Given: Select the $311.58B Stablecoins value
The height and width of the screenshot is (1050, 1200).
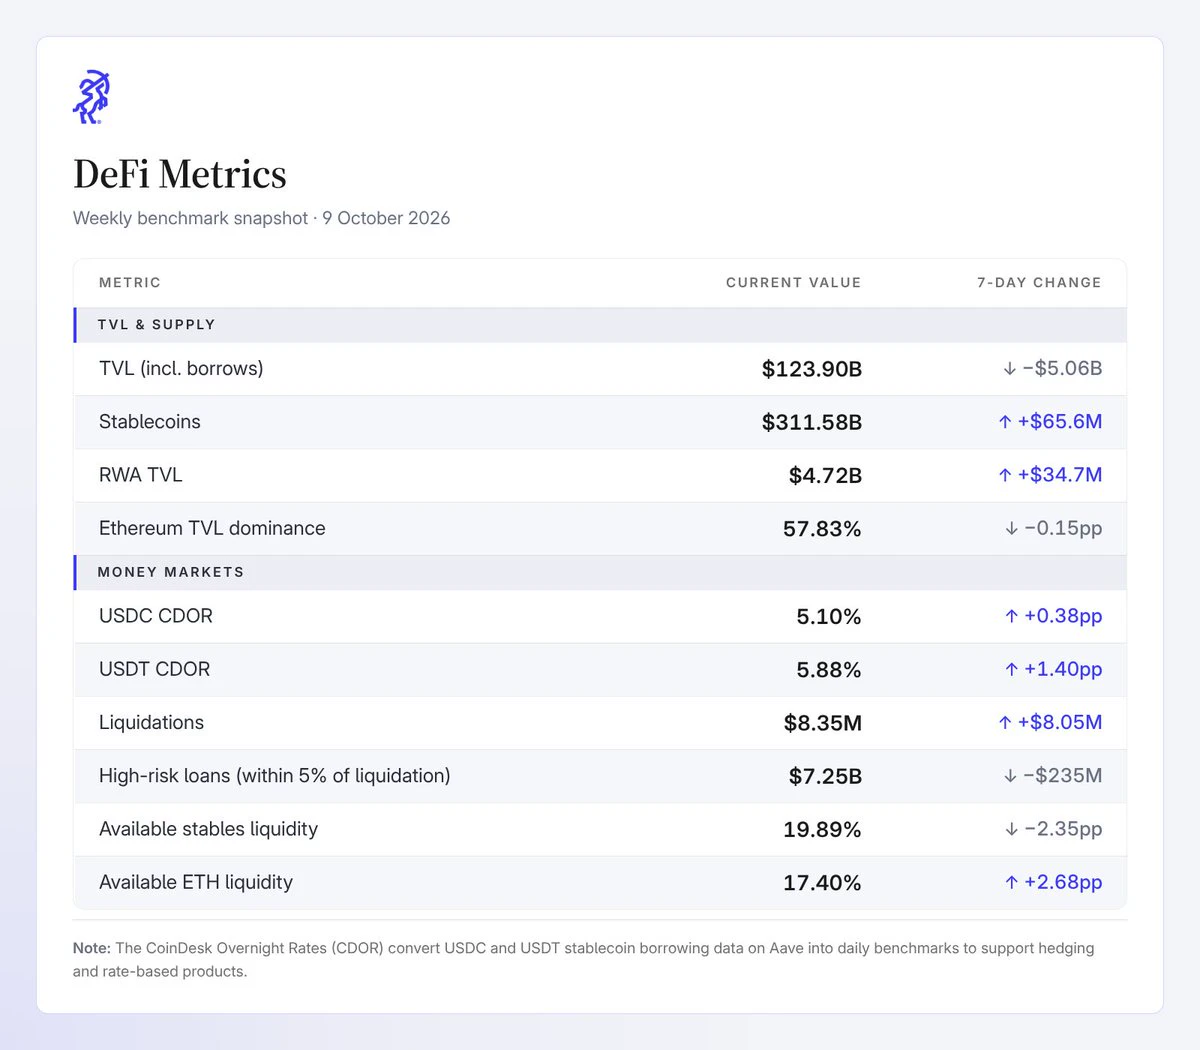Looking at the screenshot, I should [812, 422].
